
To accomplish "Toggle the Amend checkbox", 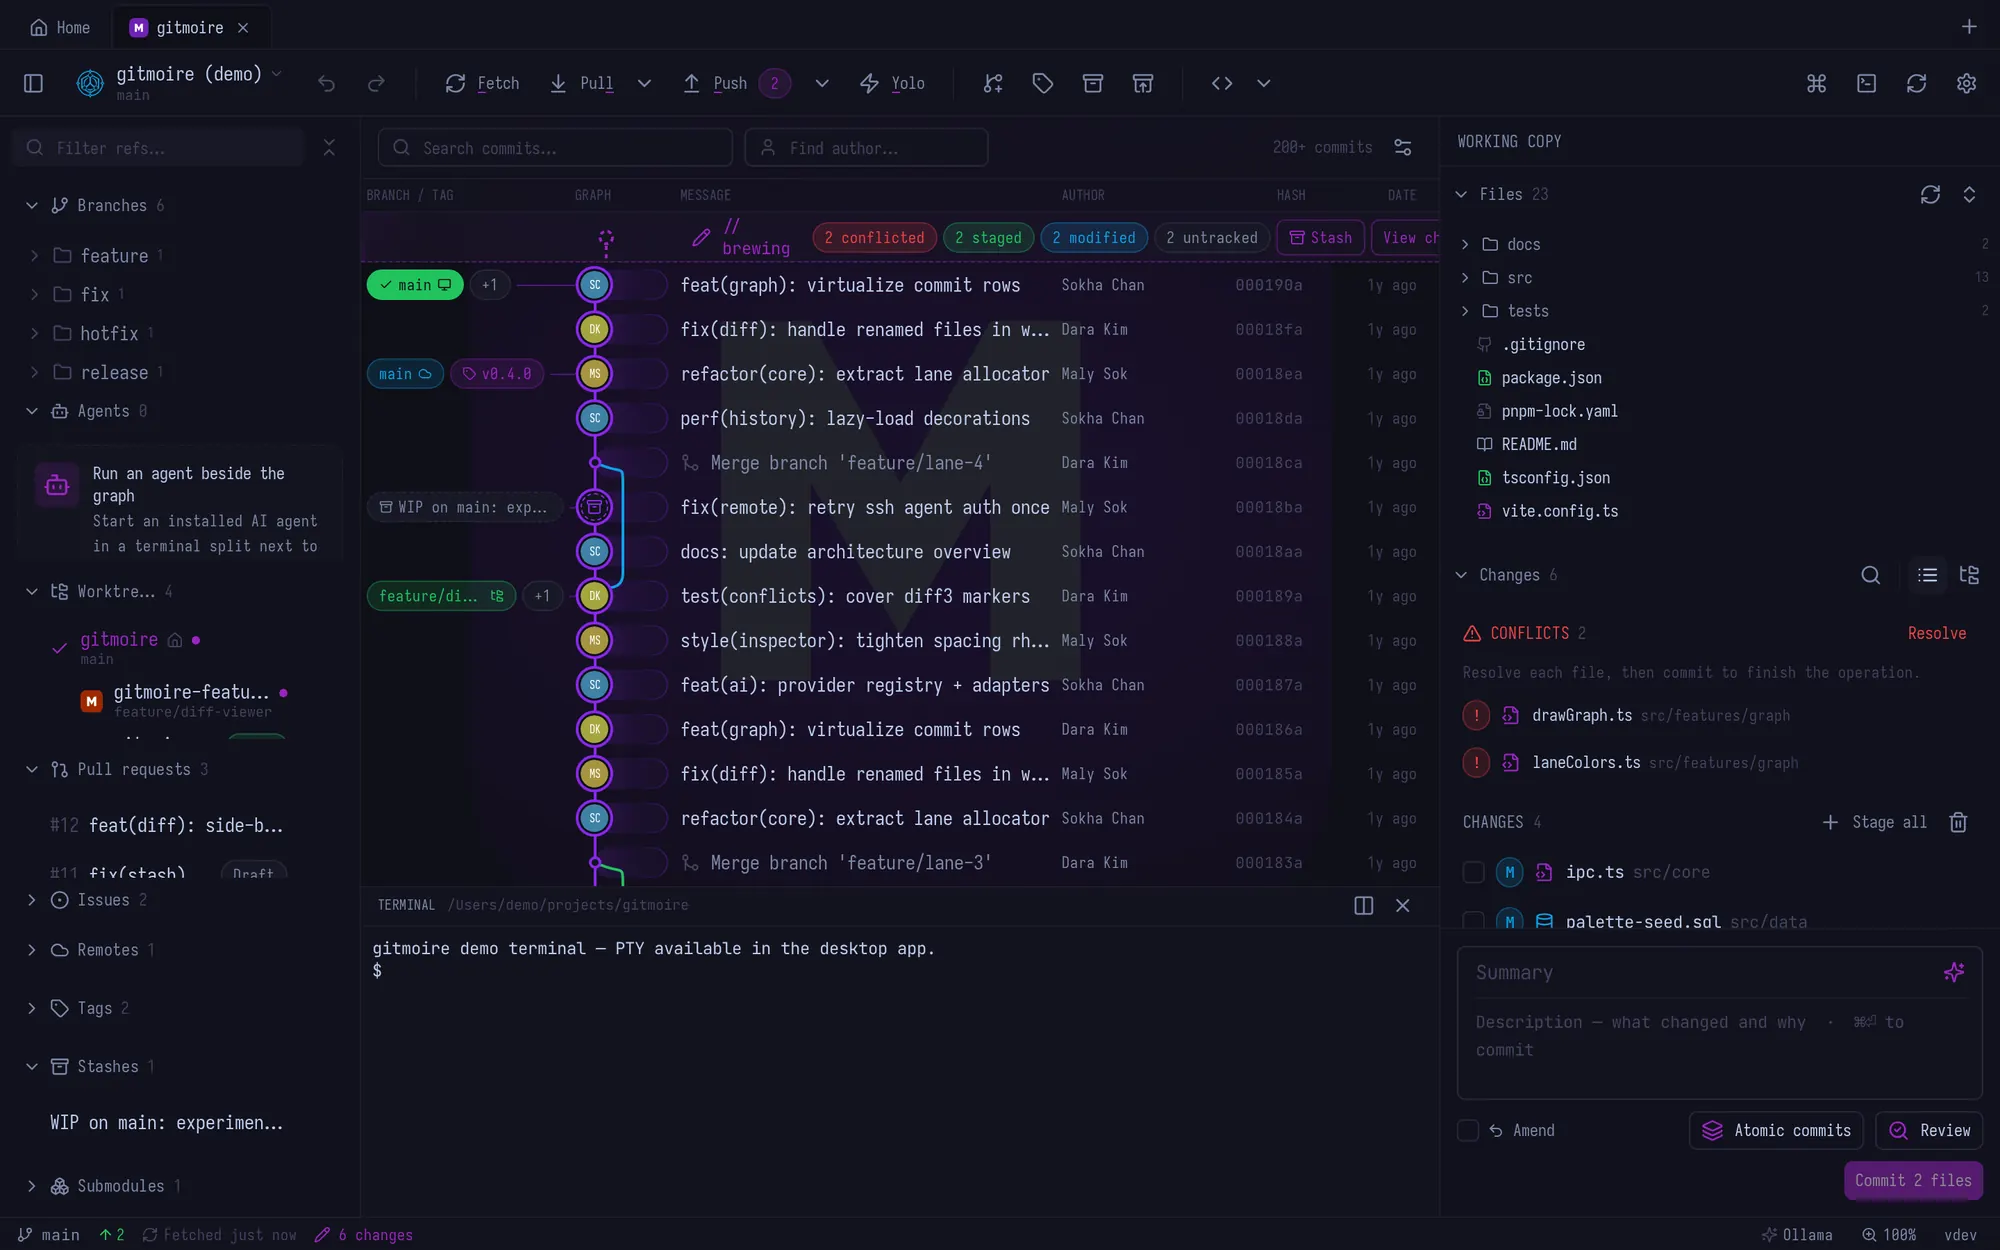I will click(x=1468, y=1130).
